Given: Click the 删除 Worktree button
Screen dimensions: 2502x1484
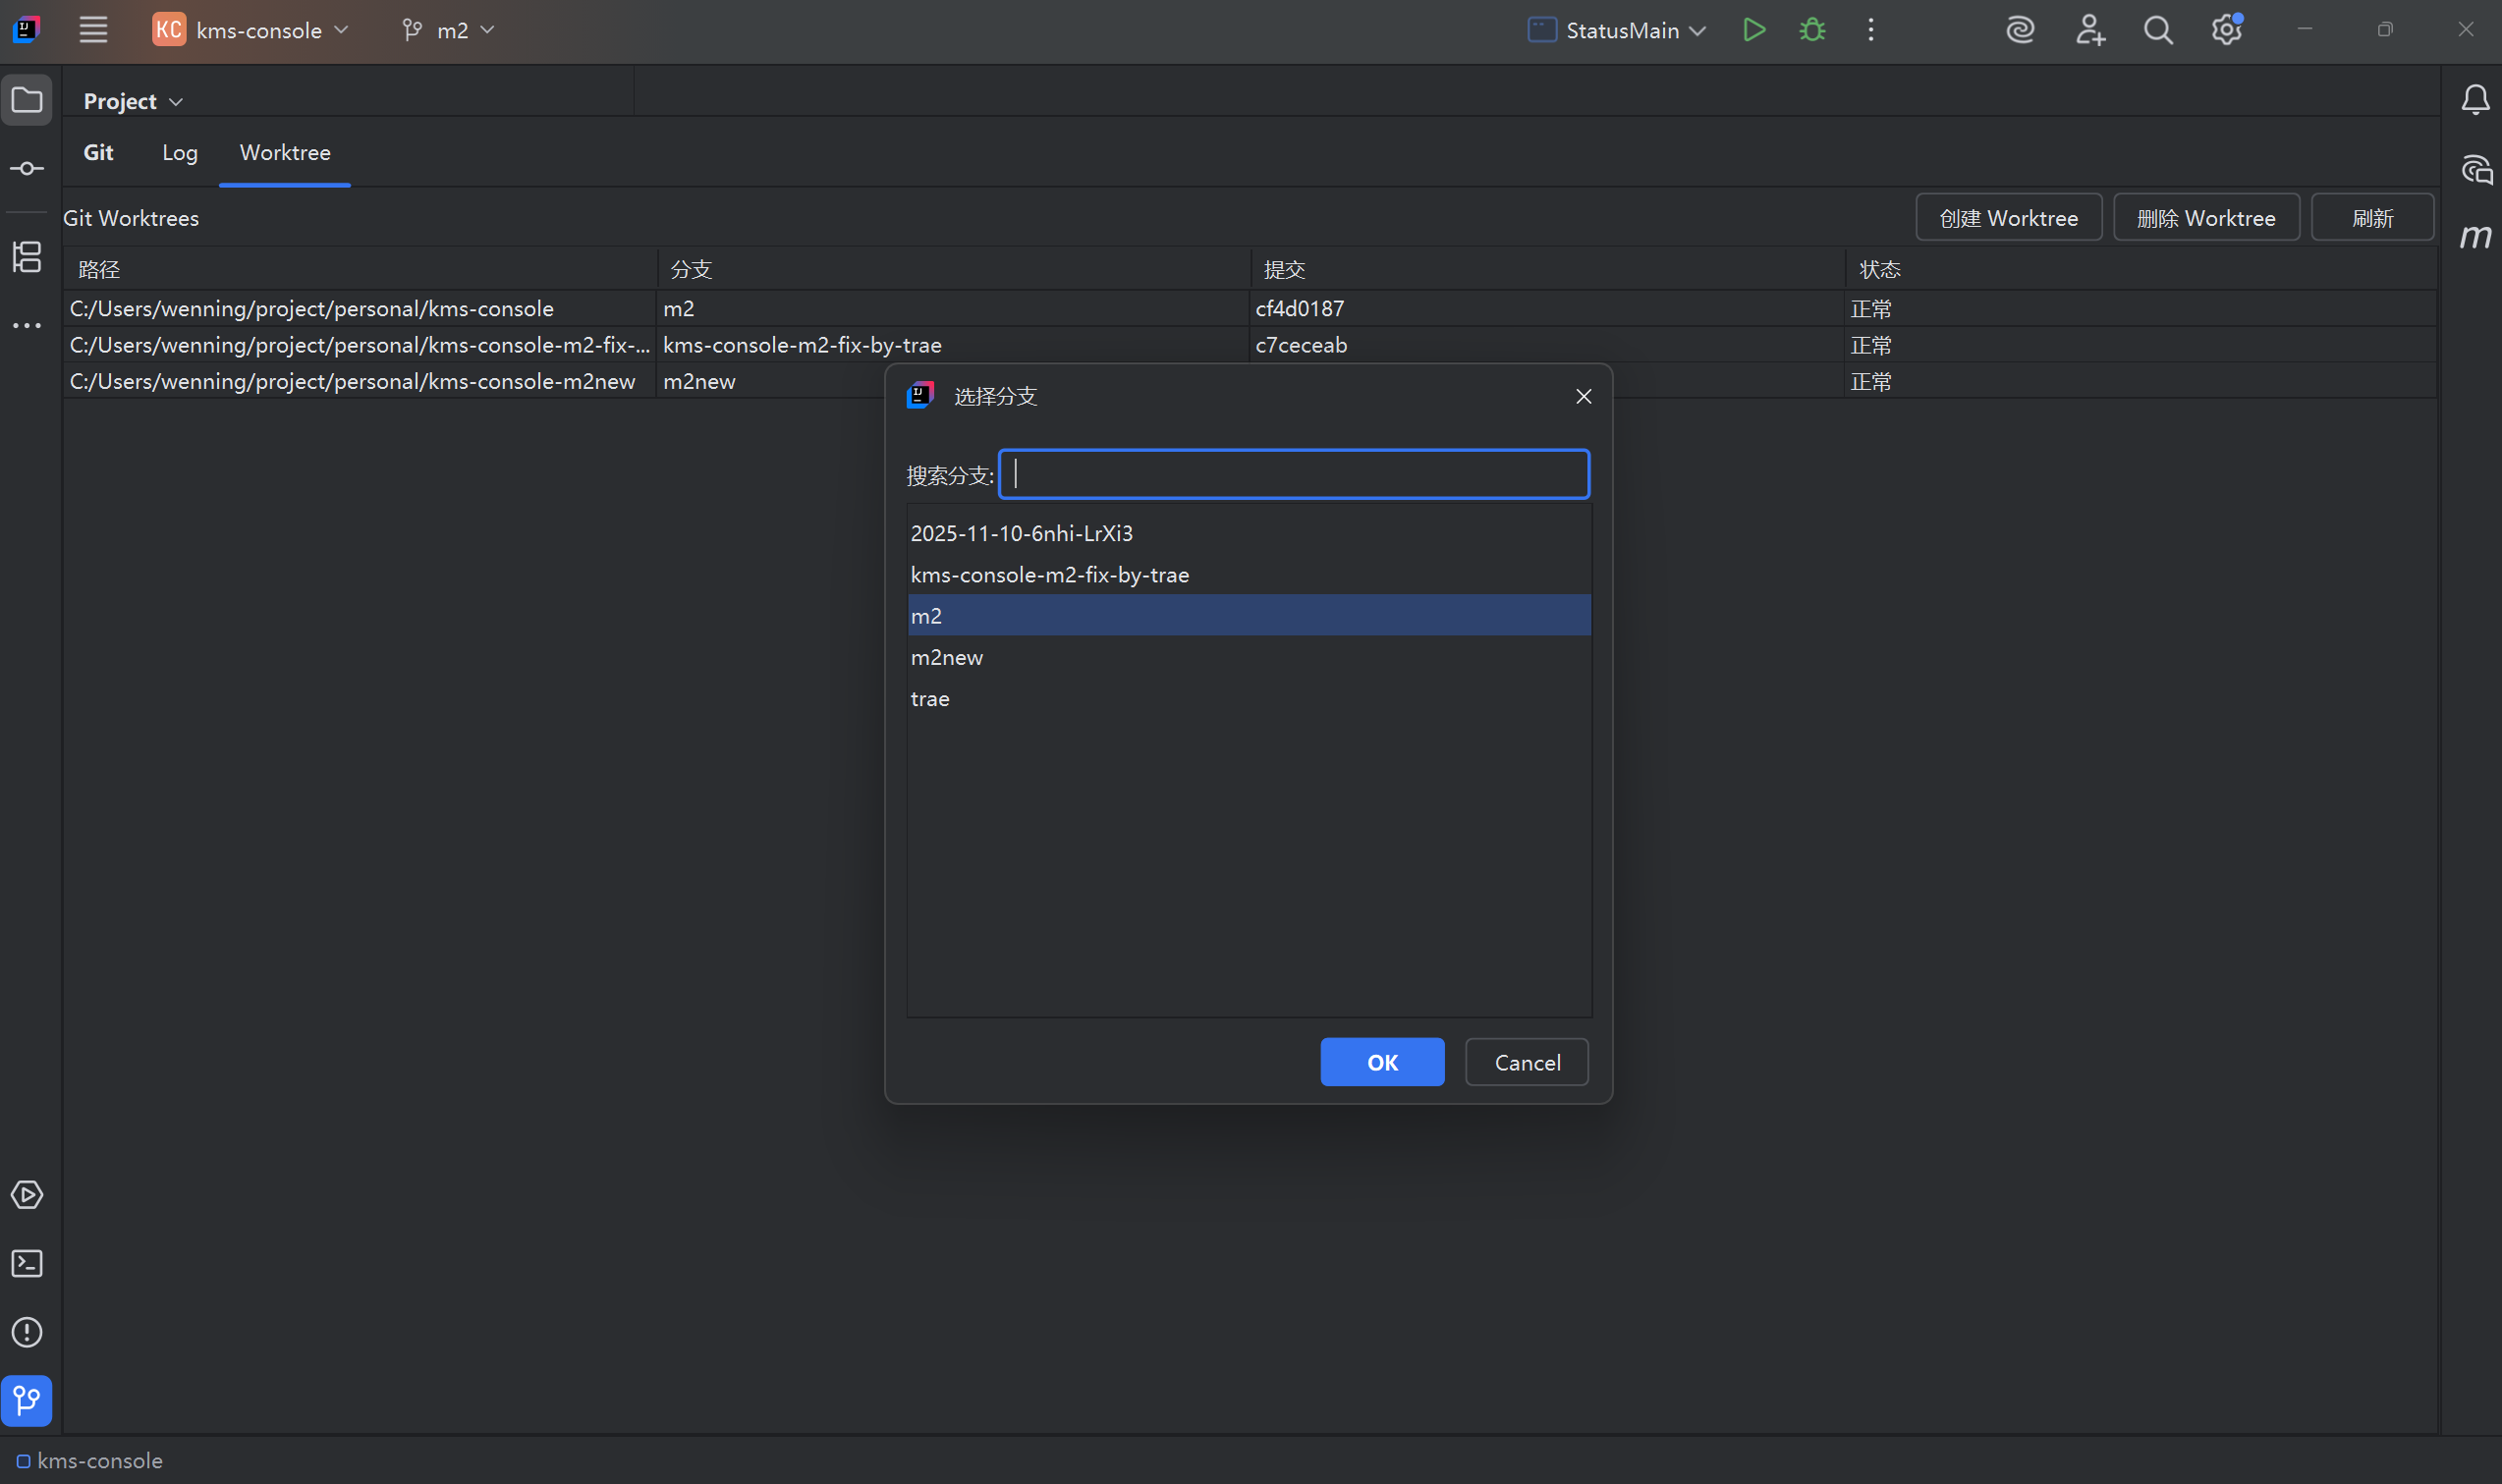Looking at the screenshot, I should coord(2206,218).
